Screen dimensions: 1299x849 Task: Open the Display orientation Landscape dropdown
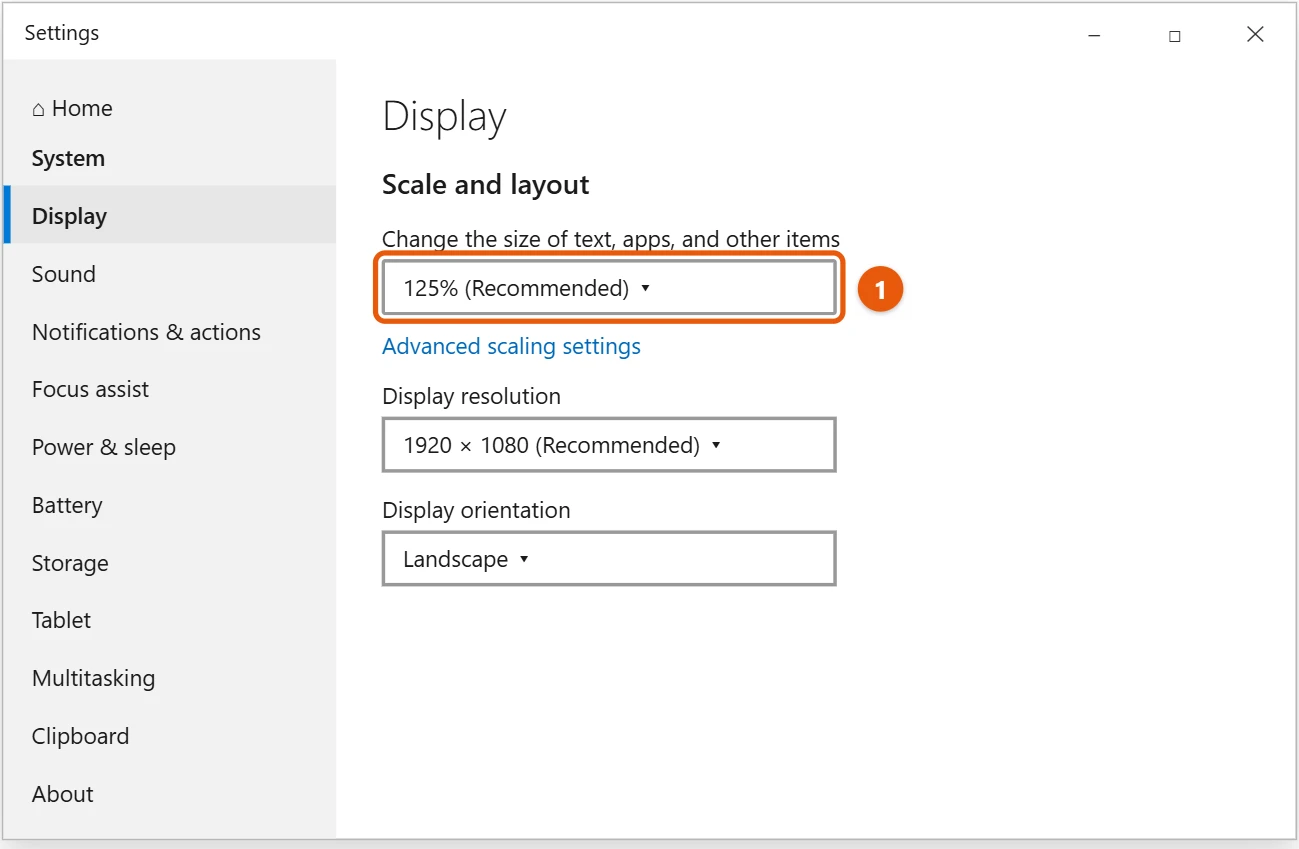[x=609, y=559]
